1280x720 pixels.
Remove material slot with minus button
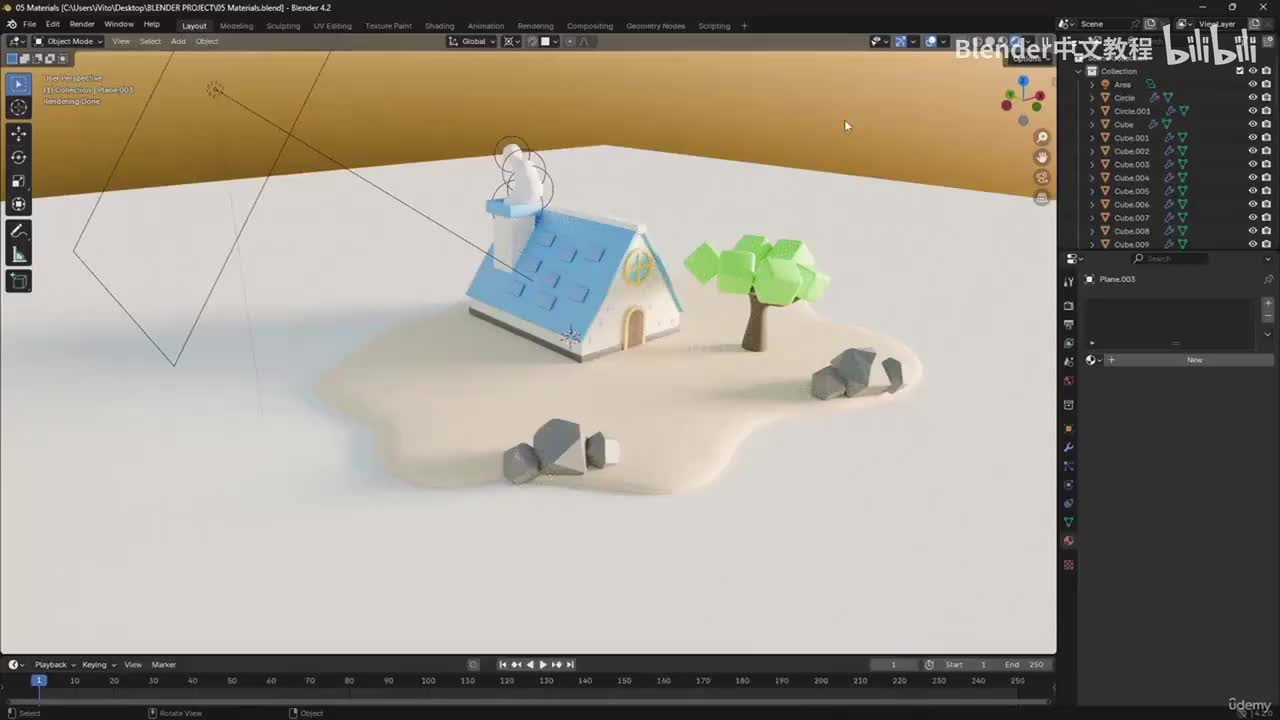pos(1268,317)
